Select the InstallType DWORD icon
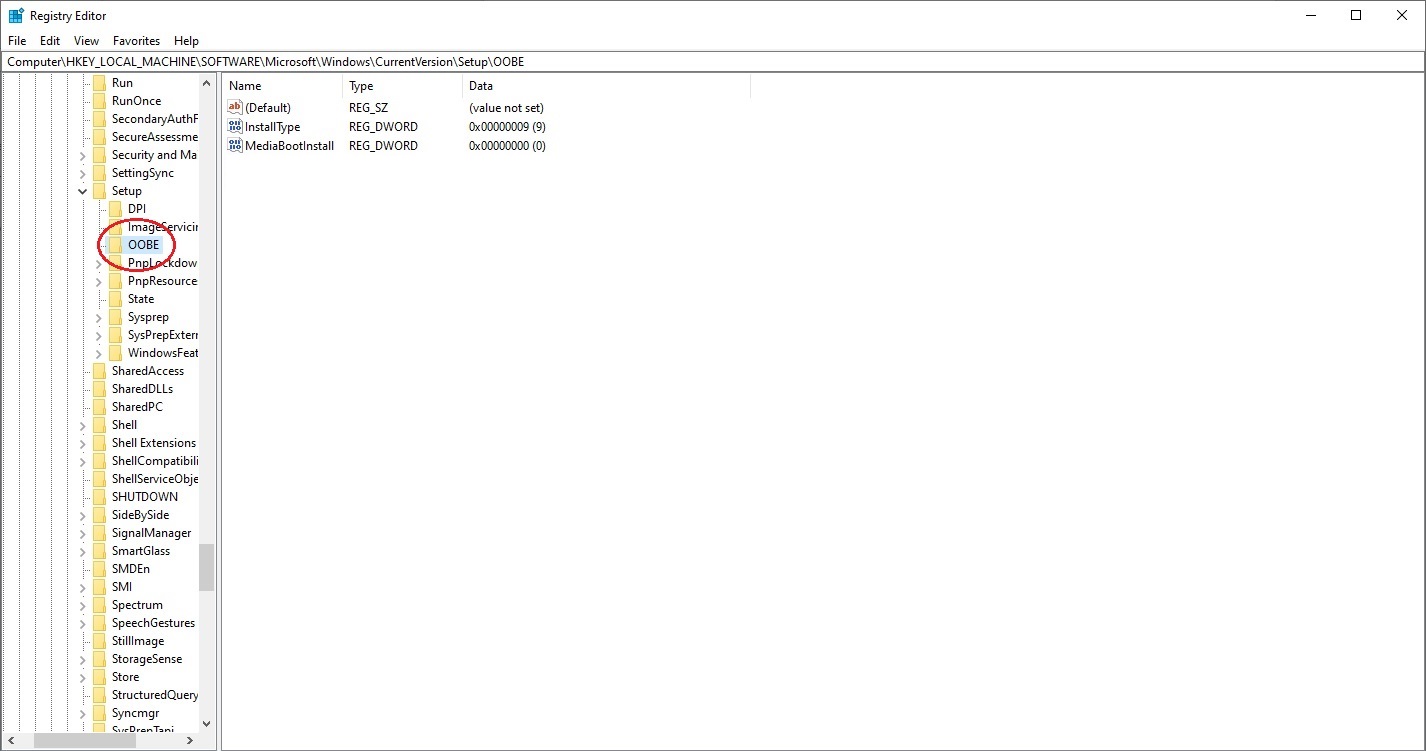Viewport: 1426px width, 751px height. coord(235,126)
